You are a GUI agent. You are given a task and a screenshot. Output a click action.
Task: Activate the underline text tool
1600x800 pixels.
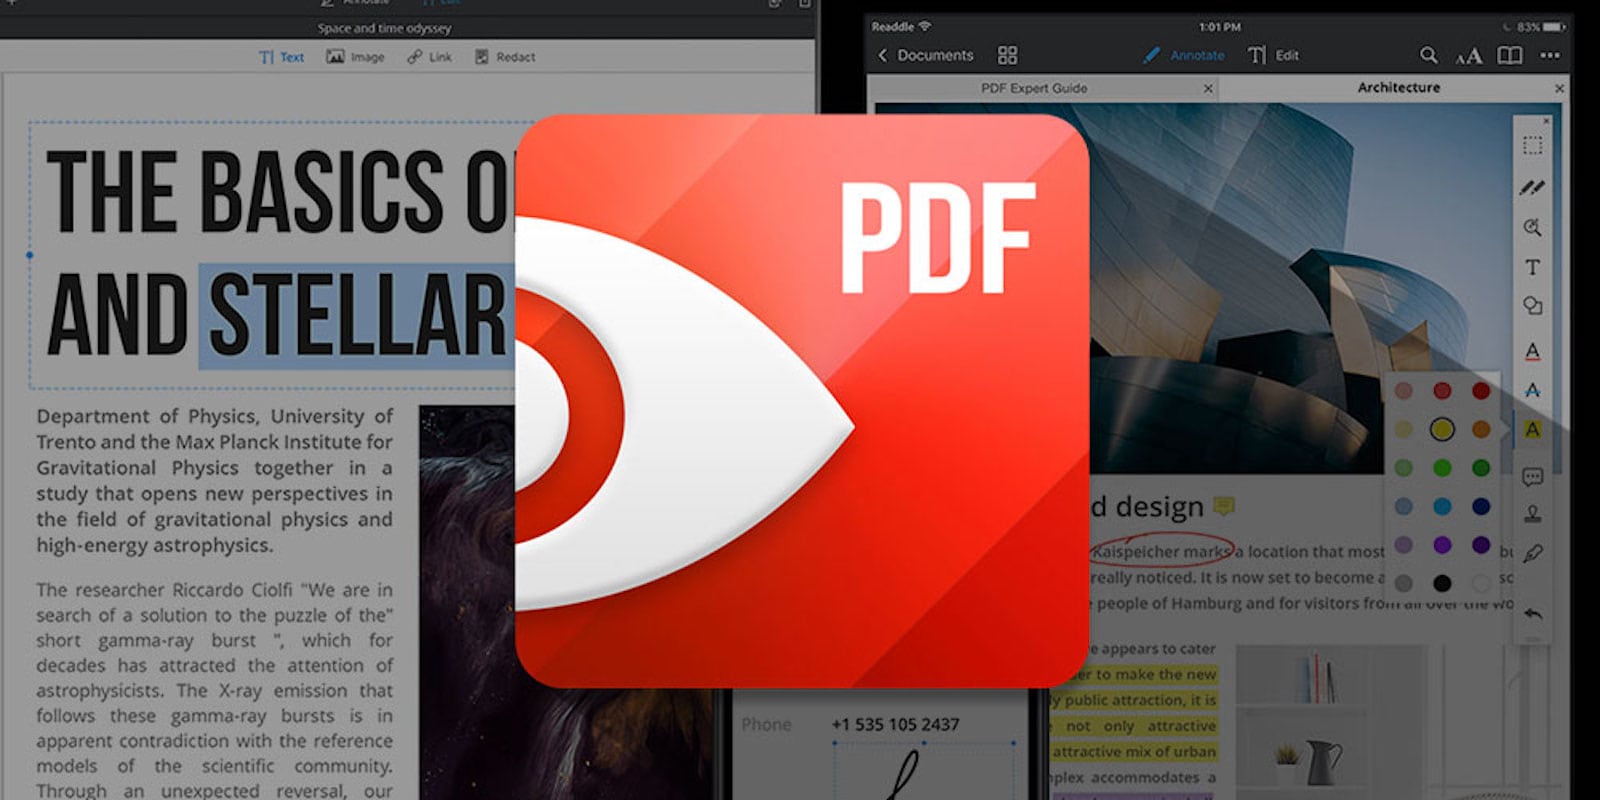(1532, 351)
